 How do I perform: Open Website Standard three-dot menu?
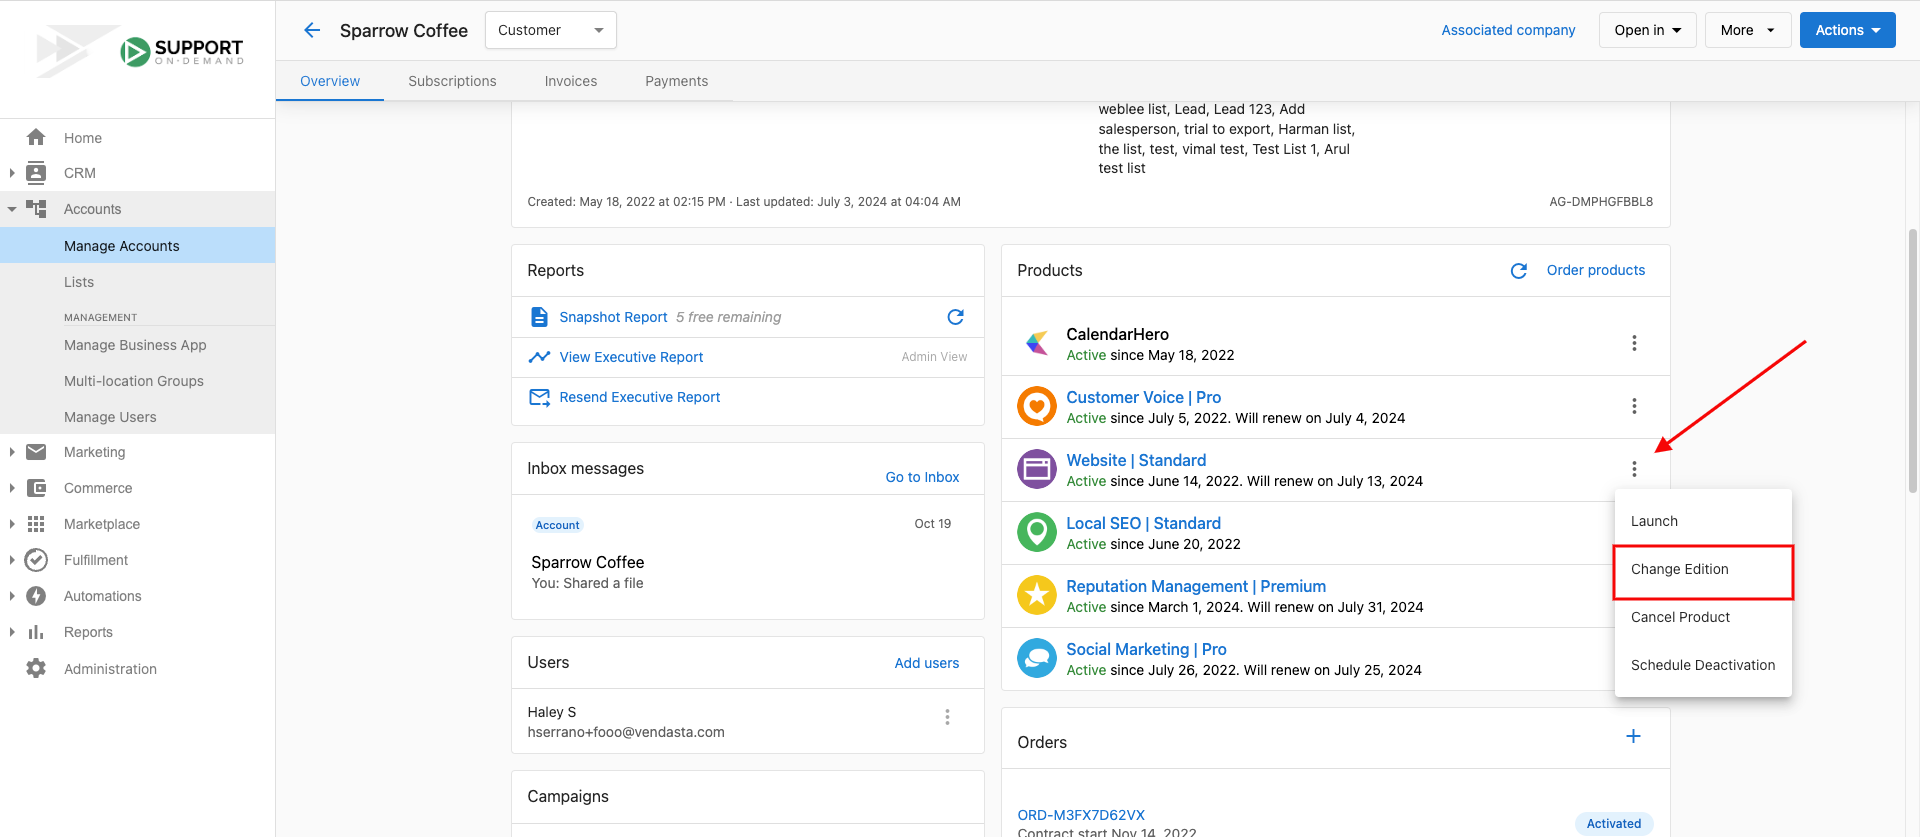[1634, 469]
